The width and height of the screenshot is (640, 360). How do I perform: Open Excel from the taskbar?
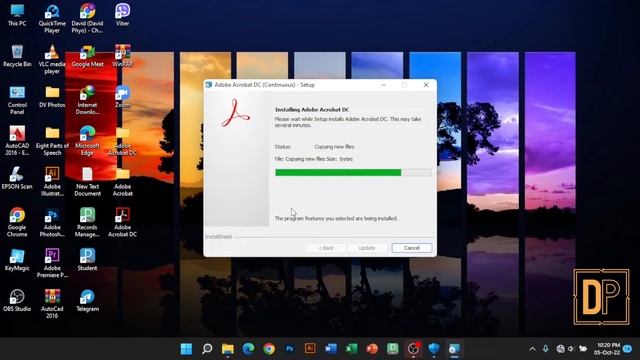point(351,349)
